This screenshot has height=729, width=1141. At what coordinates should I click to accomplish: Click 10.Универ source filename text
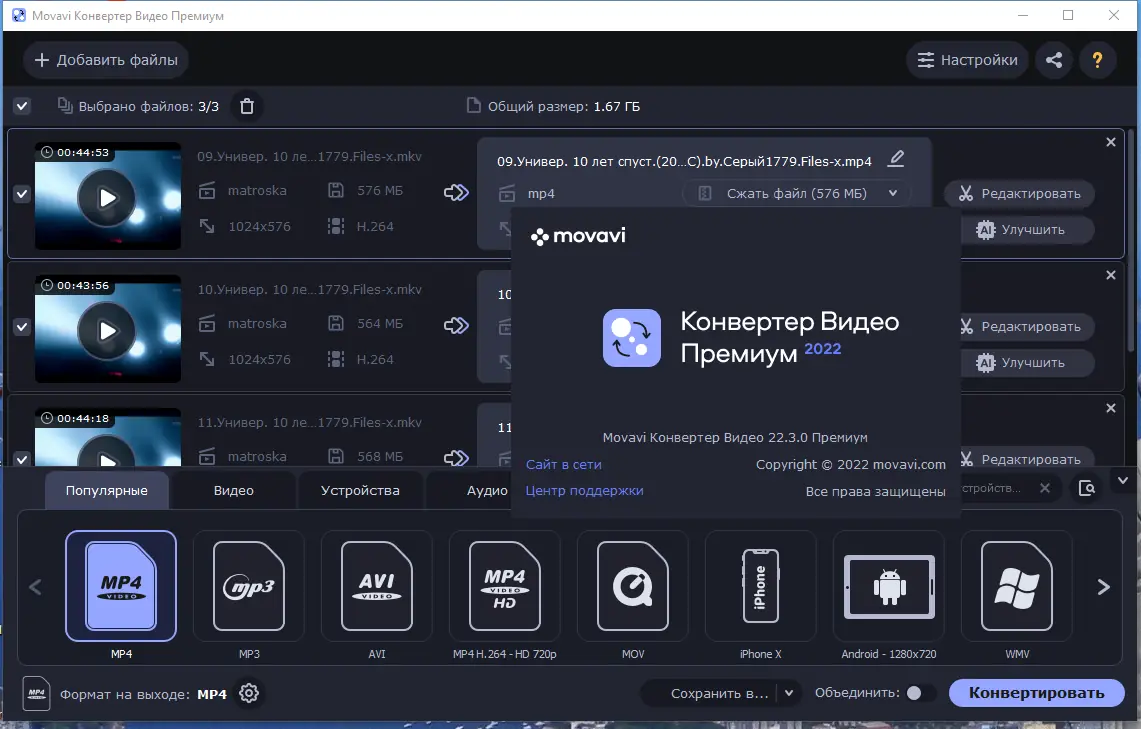coord(309,290)
